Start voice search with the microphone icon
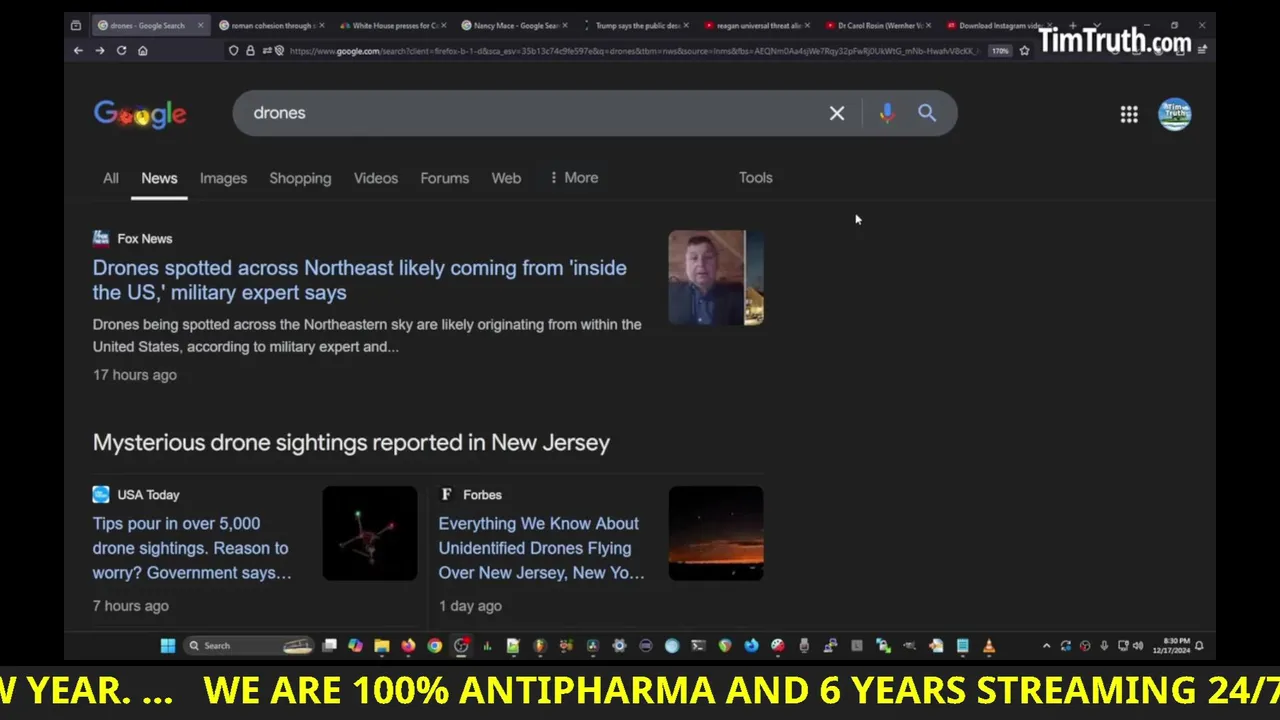Screen dimensions: 1280x720 (x=886, y=113)
